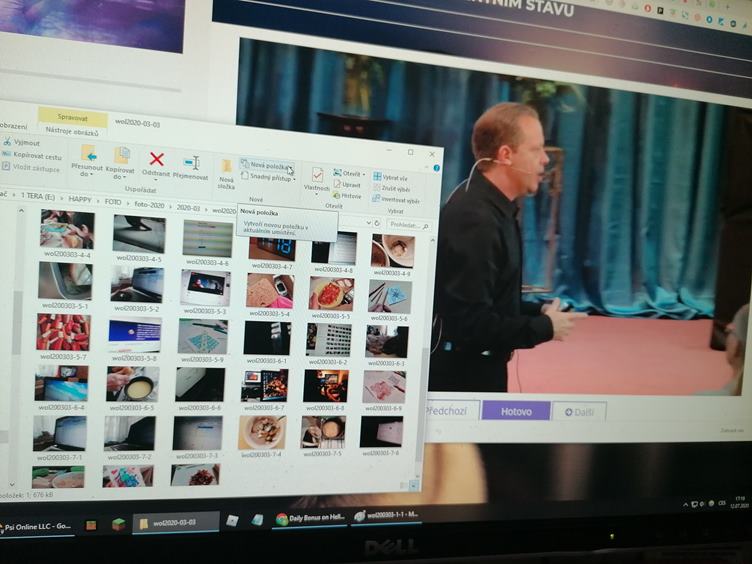The height and width of the screenshot is (564, 752).
Task: Click the Kopírovat do folder icon
Action: pyautogui.click(x=121, y=155)
